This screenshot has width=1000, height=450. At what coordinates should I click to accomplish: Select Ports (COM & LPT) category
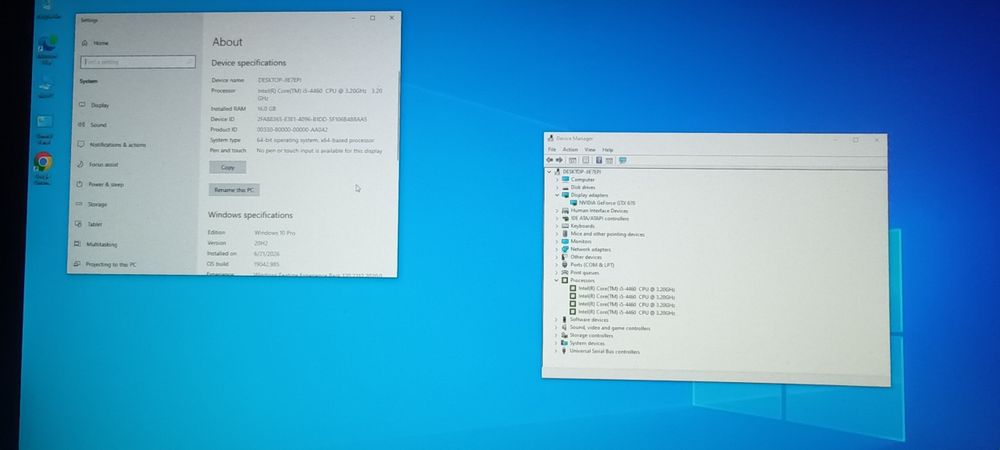pos(587,265)
